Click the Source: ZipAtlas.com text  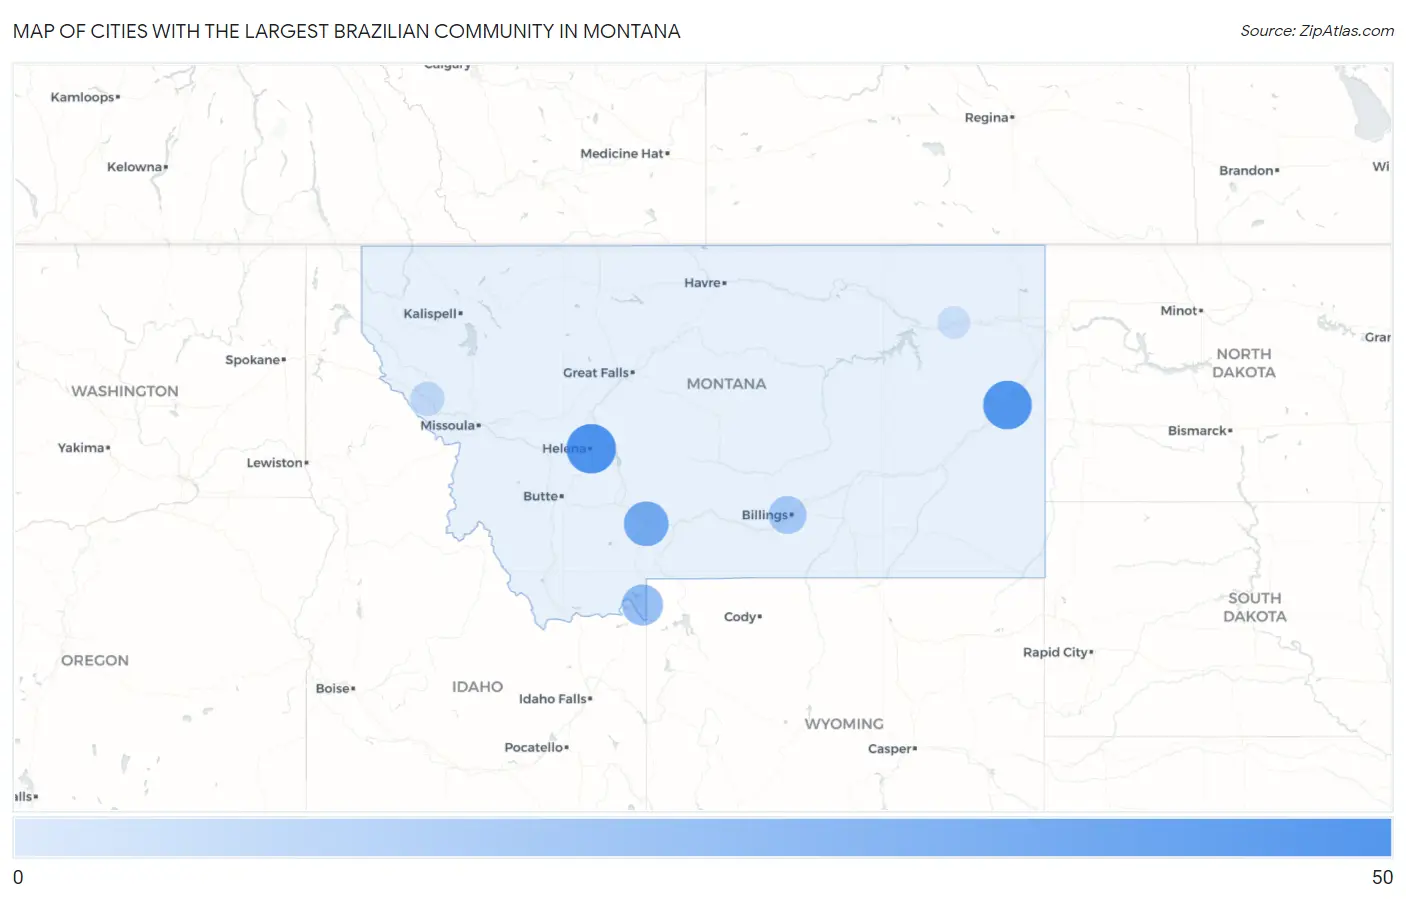1317,31
